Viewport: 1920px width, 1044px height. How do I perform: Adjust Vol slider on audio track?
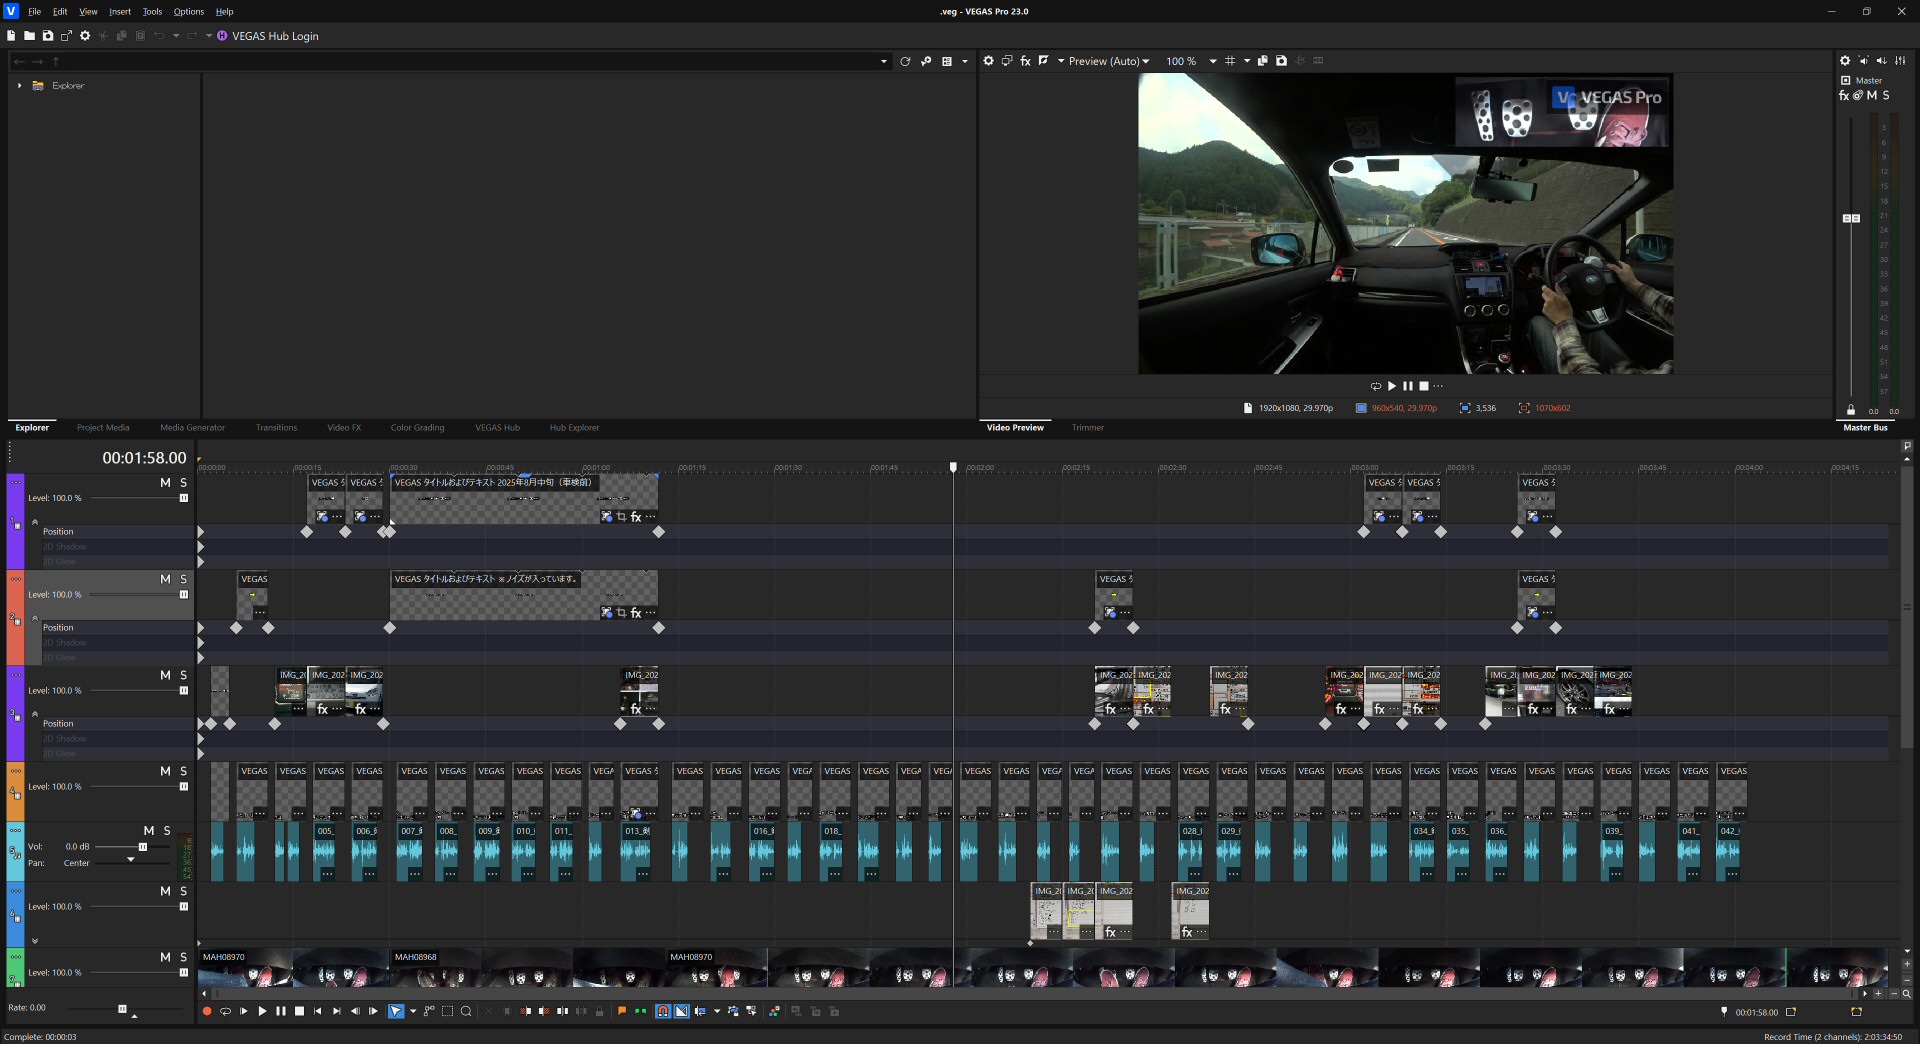[143, 847]
